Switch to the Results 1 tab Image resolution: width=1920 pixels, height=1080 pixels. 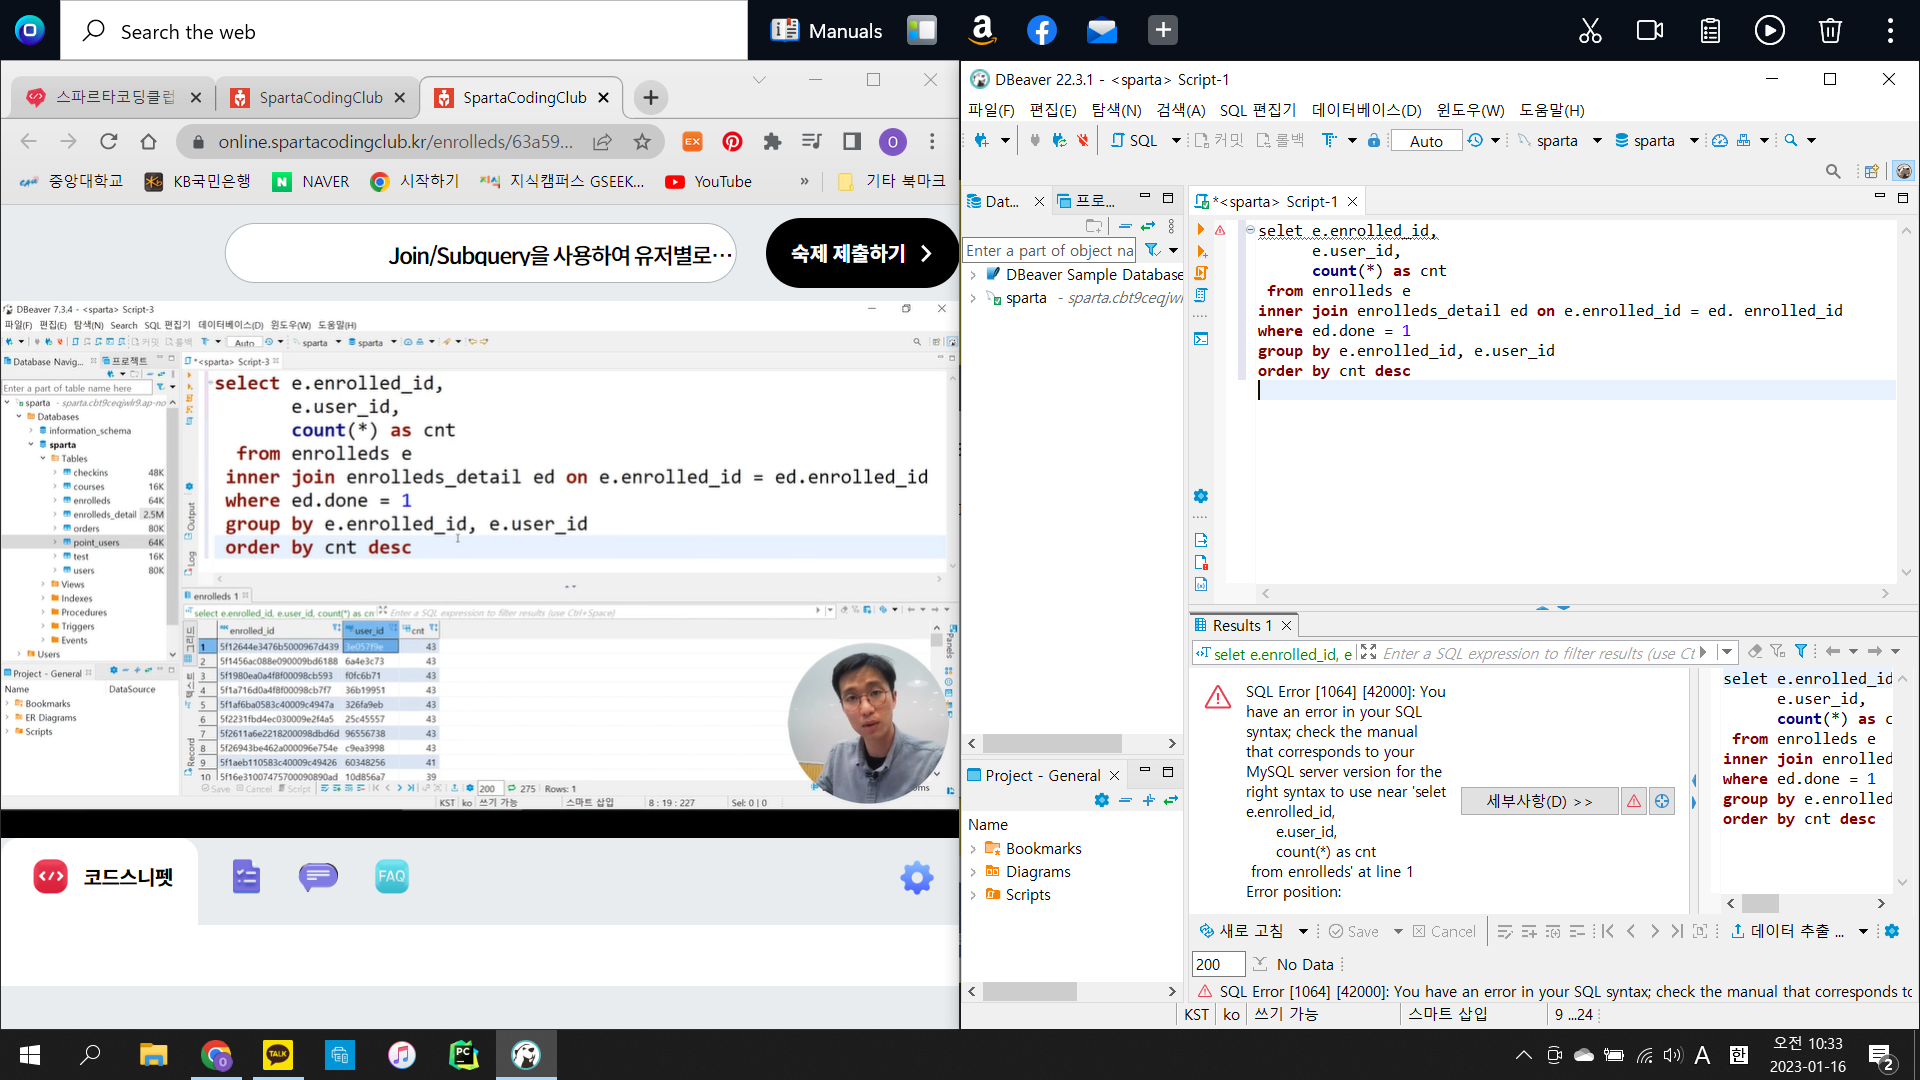pos(1243,626)
